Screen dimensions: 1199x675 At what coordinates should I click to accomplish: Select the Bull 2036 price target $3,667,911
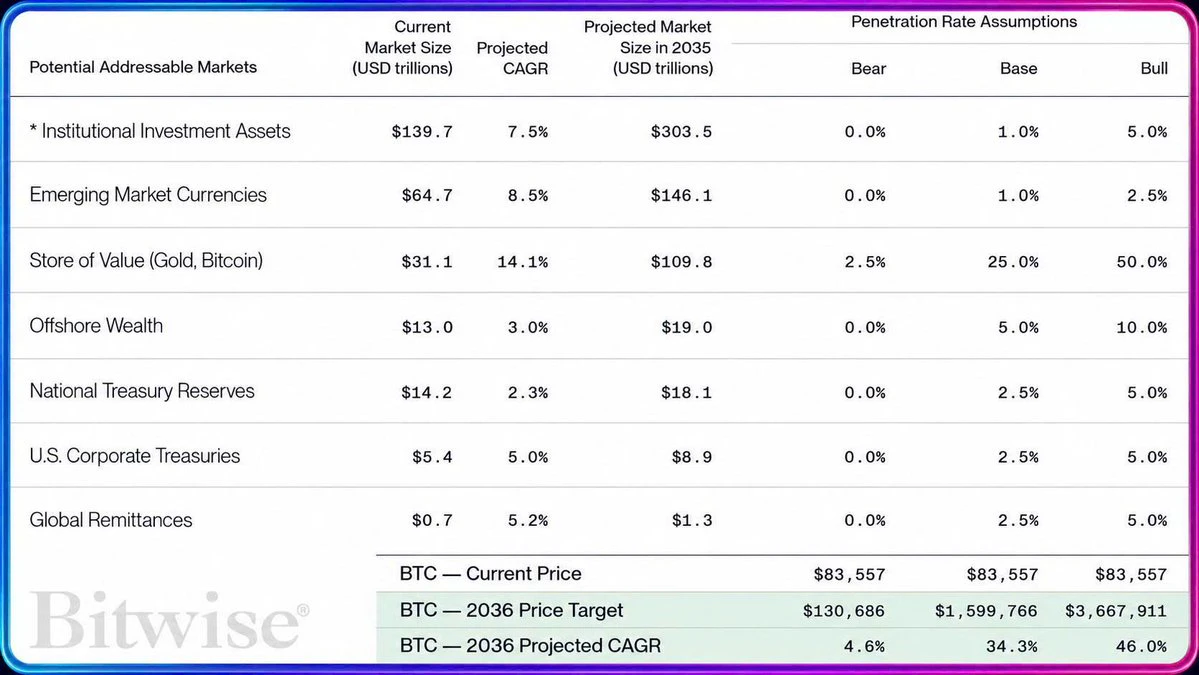[x=1116, y=611]
